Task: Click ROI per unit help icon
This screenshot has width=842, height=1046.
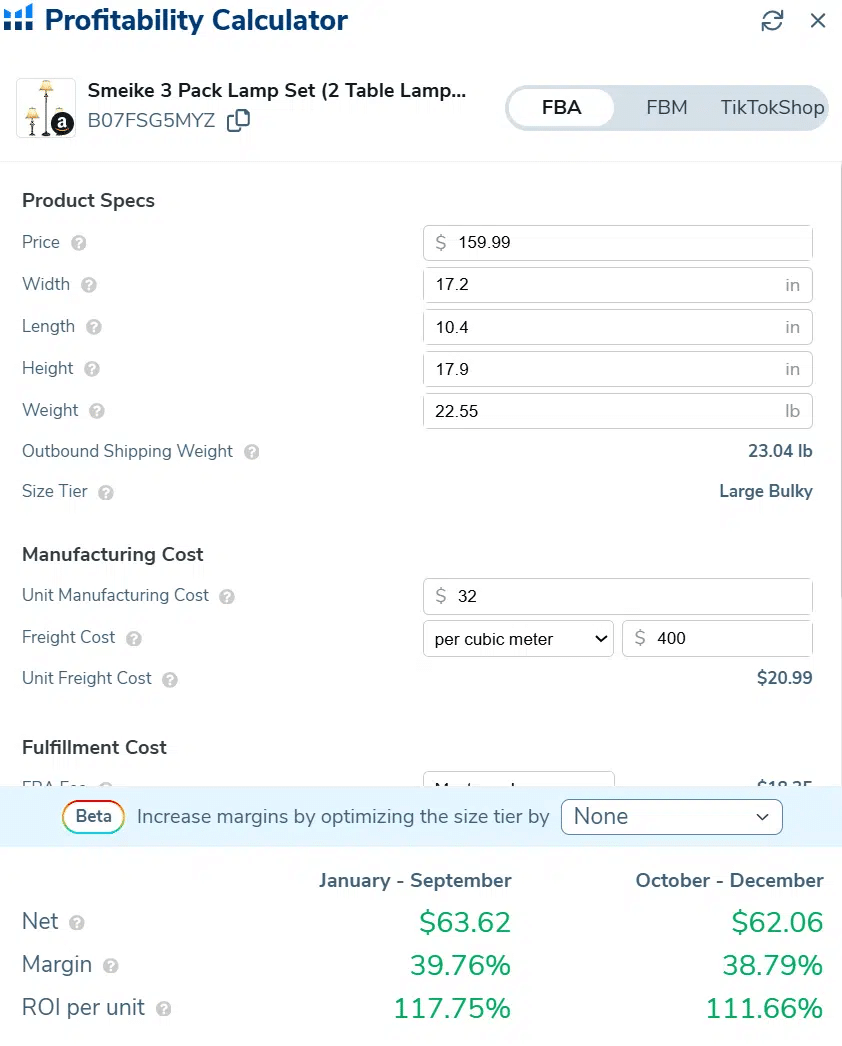Action: pos(163,1009)
